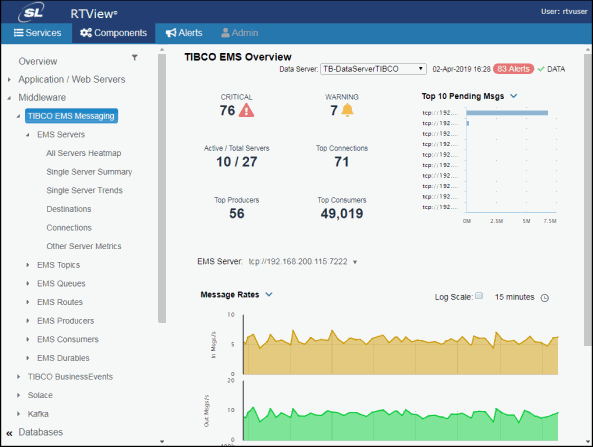
Task: Click the 15 minutes time range label
Action: (514, 297)
